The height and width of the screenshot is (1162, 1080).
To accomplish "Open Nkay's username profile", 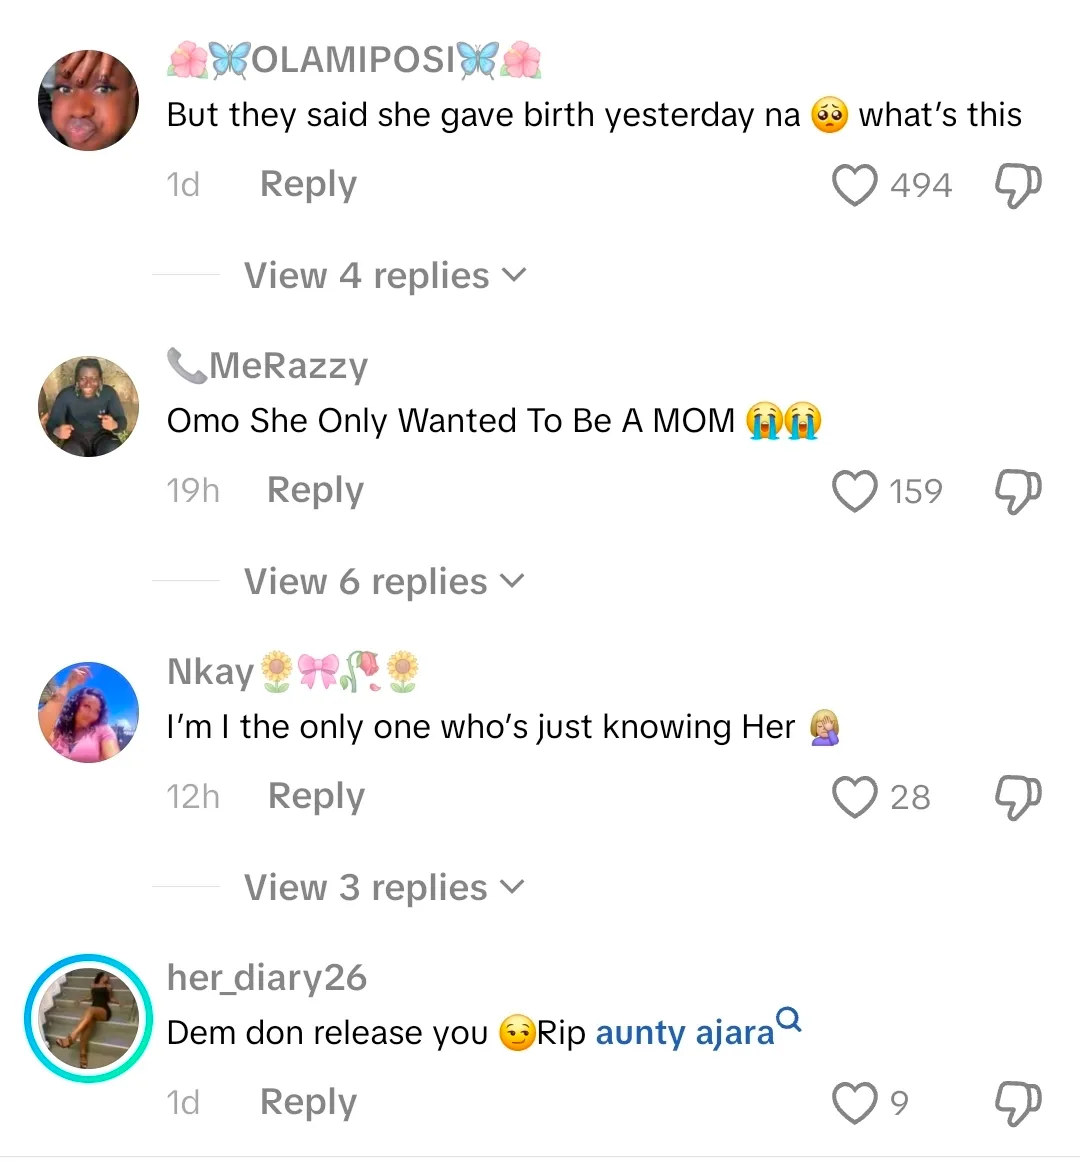I will tap(210, 672).
